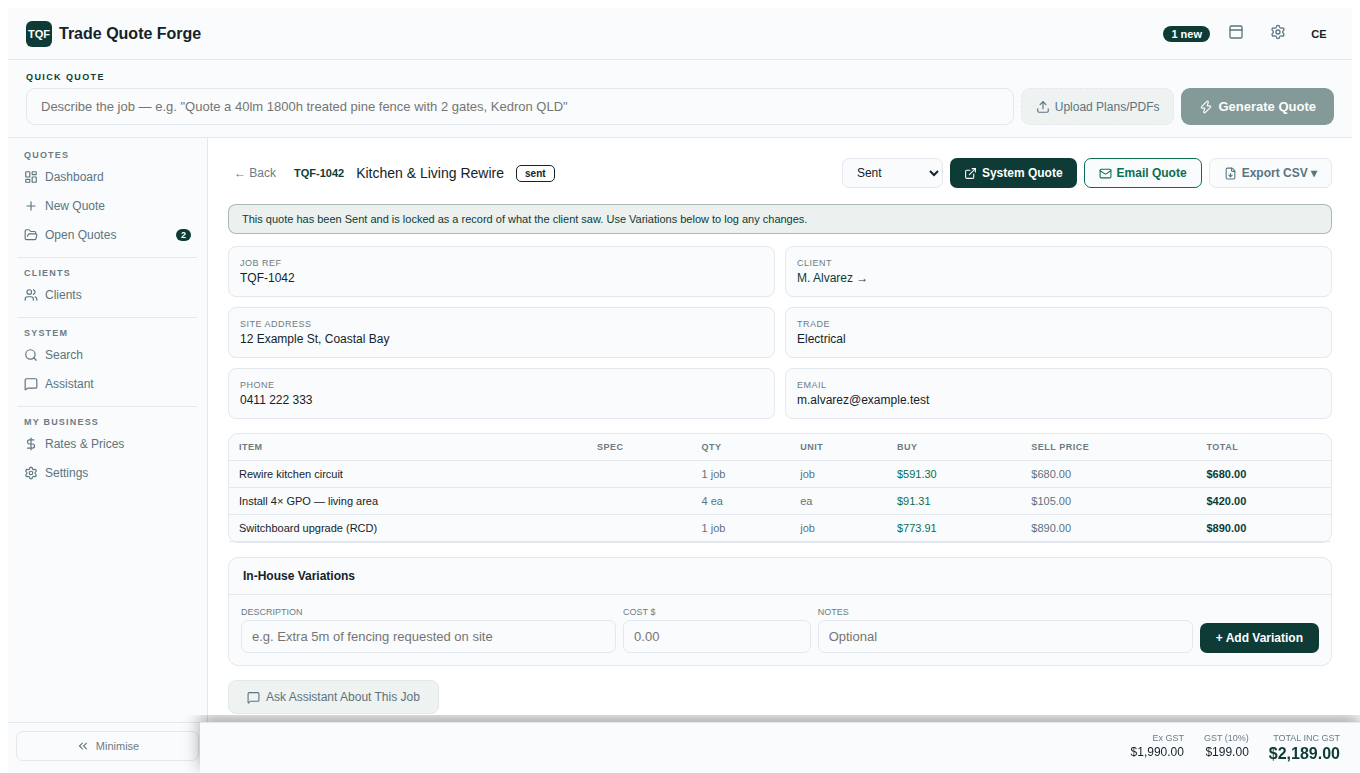Select Rewire kitchen circuit item
The width and height of the screenshot is (1360, 773).
pyautogui.click(x=291, y=474)
